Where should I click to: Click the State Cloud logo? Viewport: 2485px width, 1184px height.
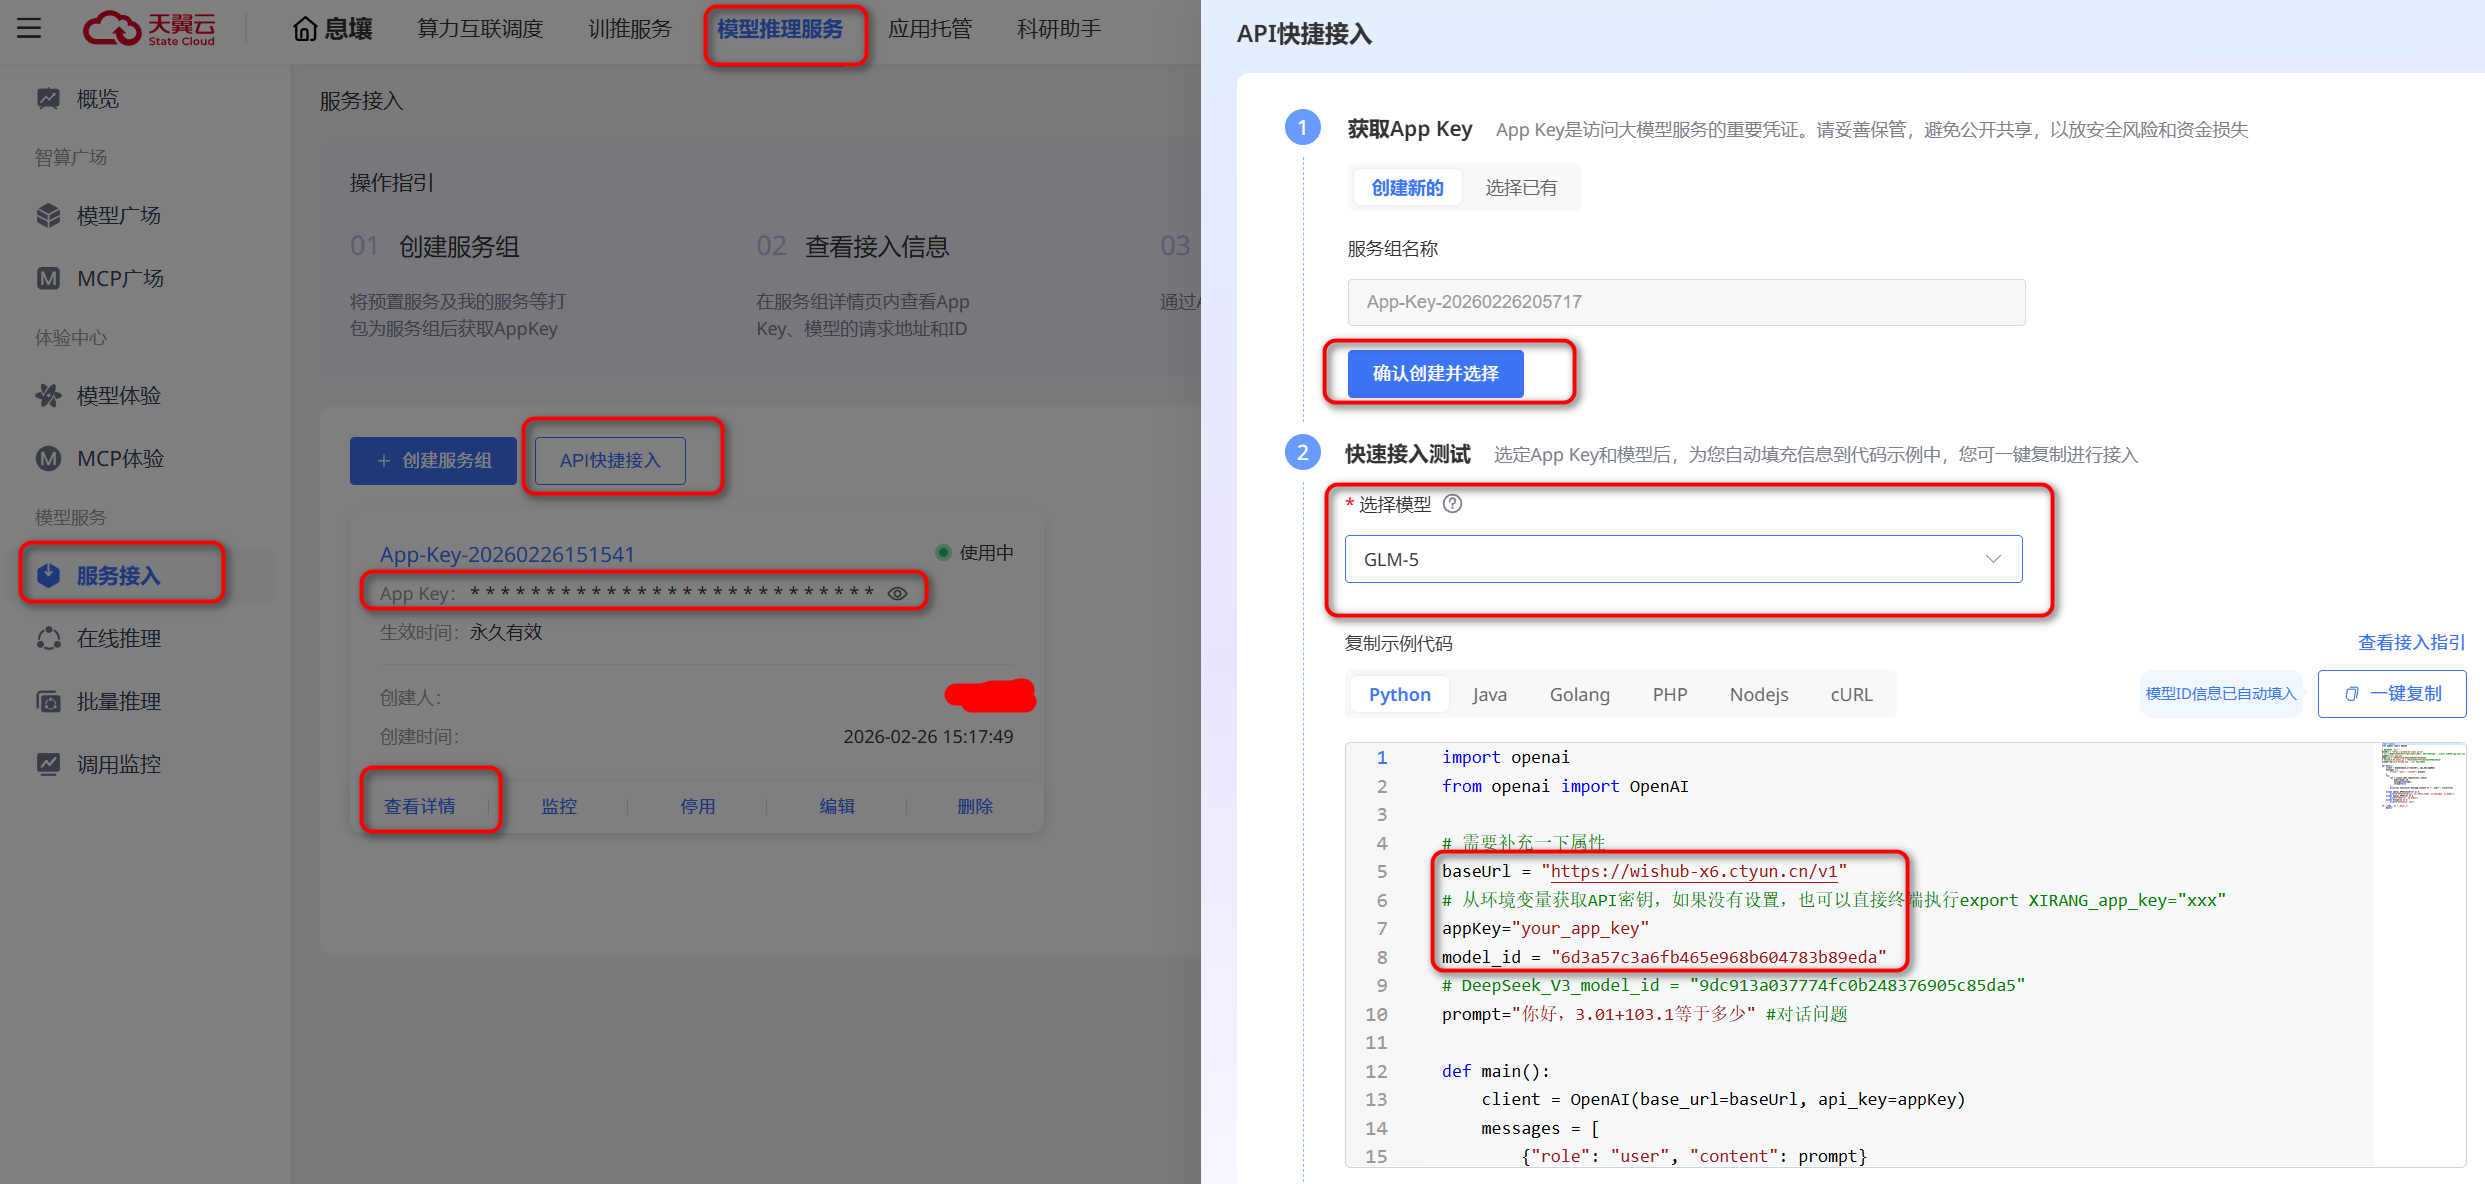149,28
